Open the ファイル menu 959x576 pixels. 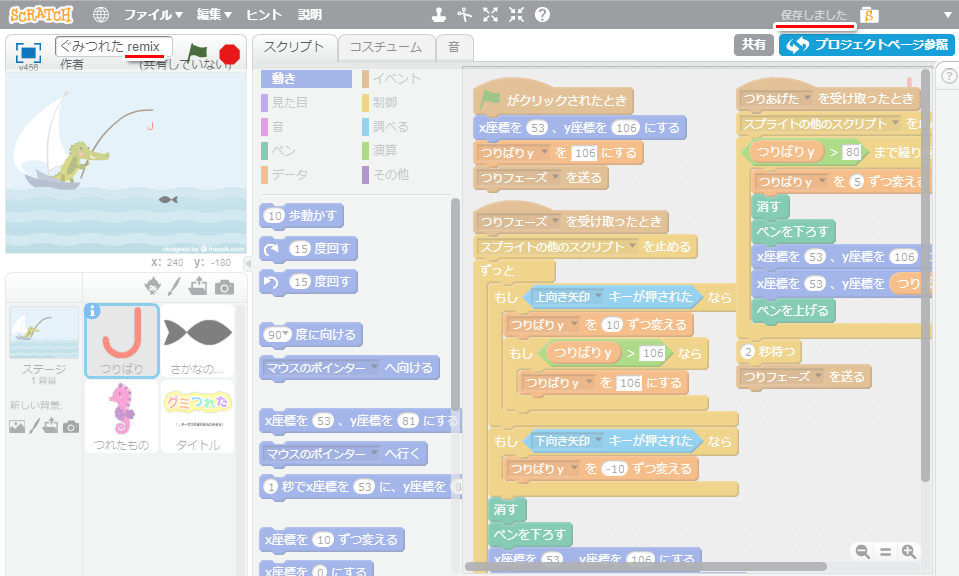click(153, 15)
